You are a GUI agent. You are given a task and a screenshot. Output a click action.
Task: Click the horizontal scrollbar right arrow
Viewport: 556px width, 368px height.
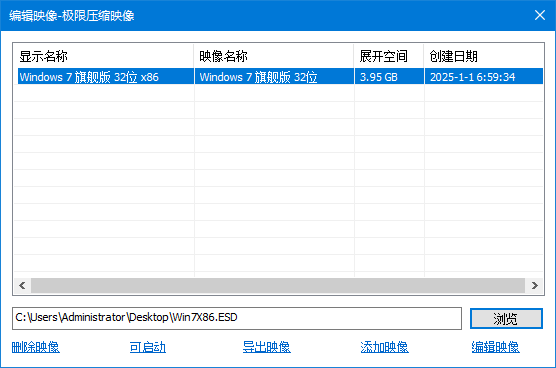tap(535, 285)
